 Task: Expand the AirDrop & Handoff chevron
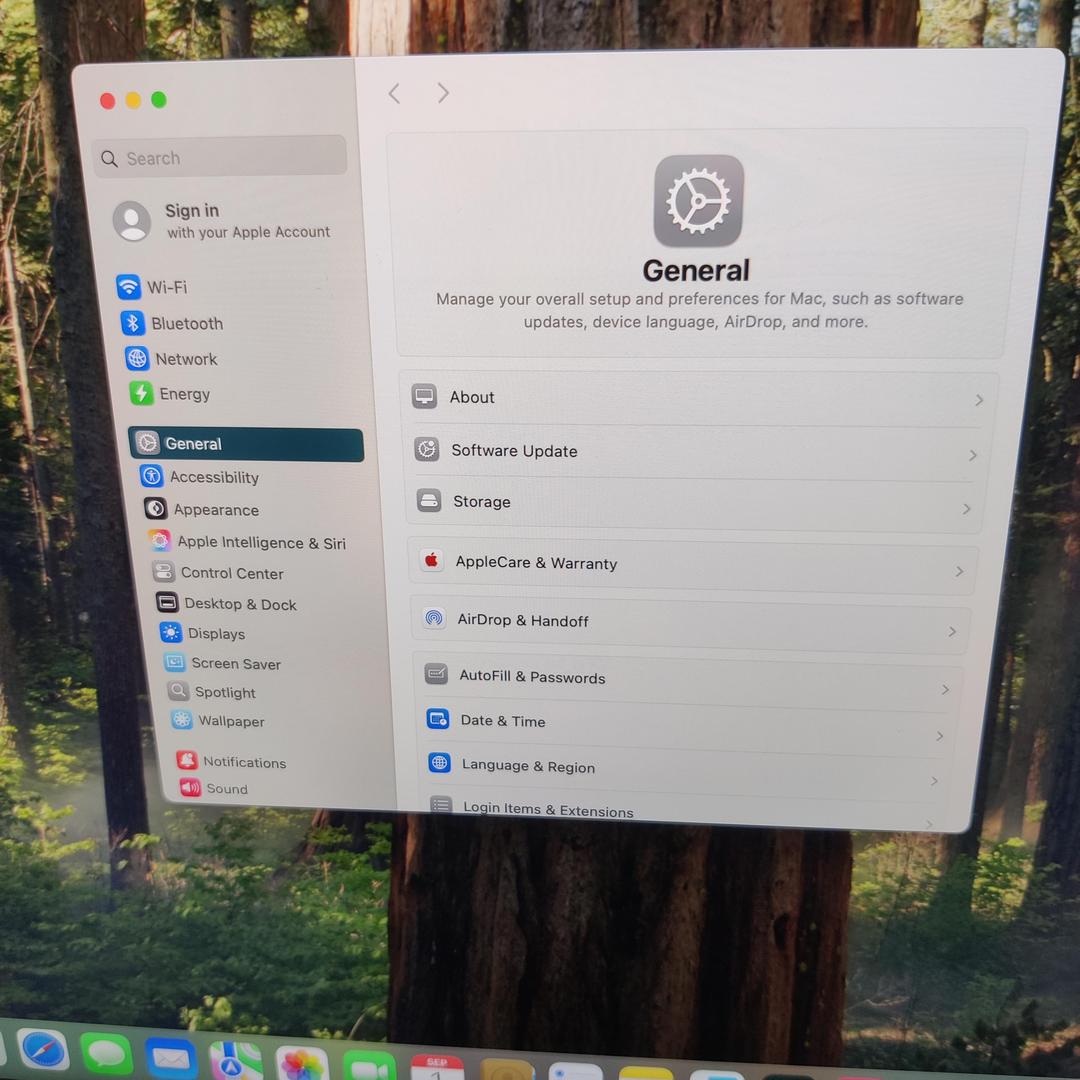tap(952, 632)
